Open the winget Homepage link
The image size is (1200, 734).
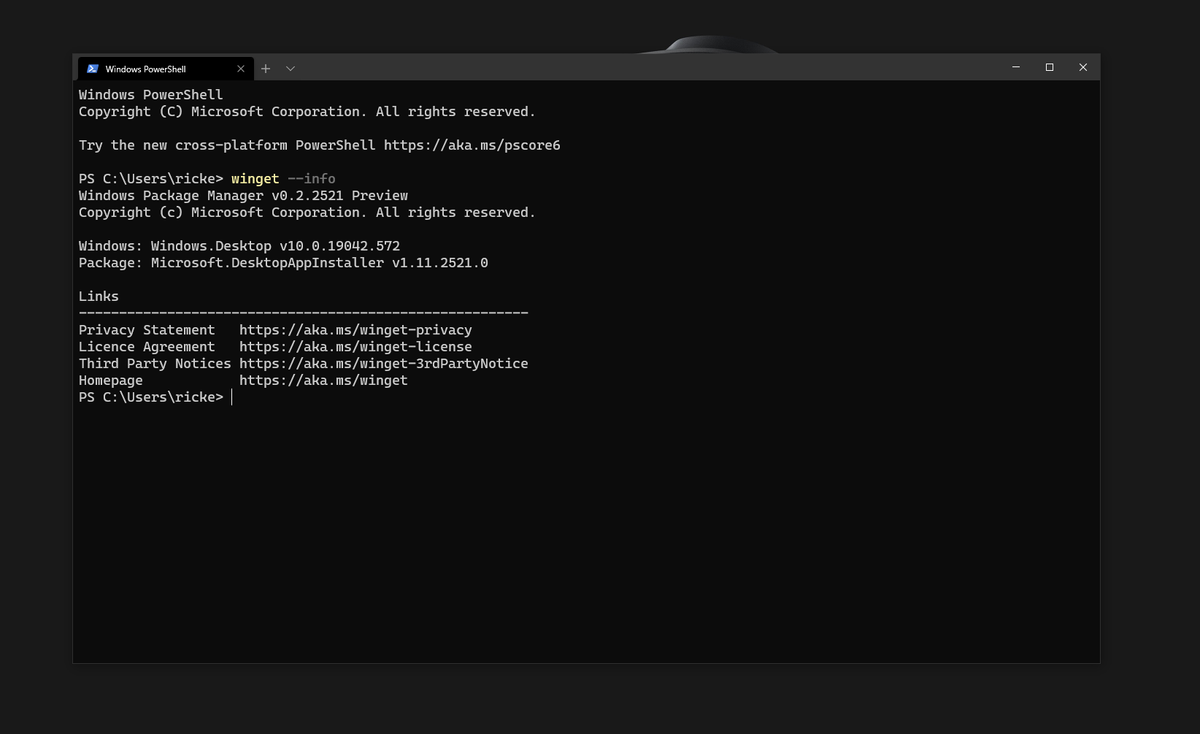pyautogui.click(x=322, y=380)
